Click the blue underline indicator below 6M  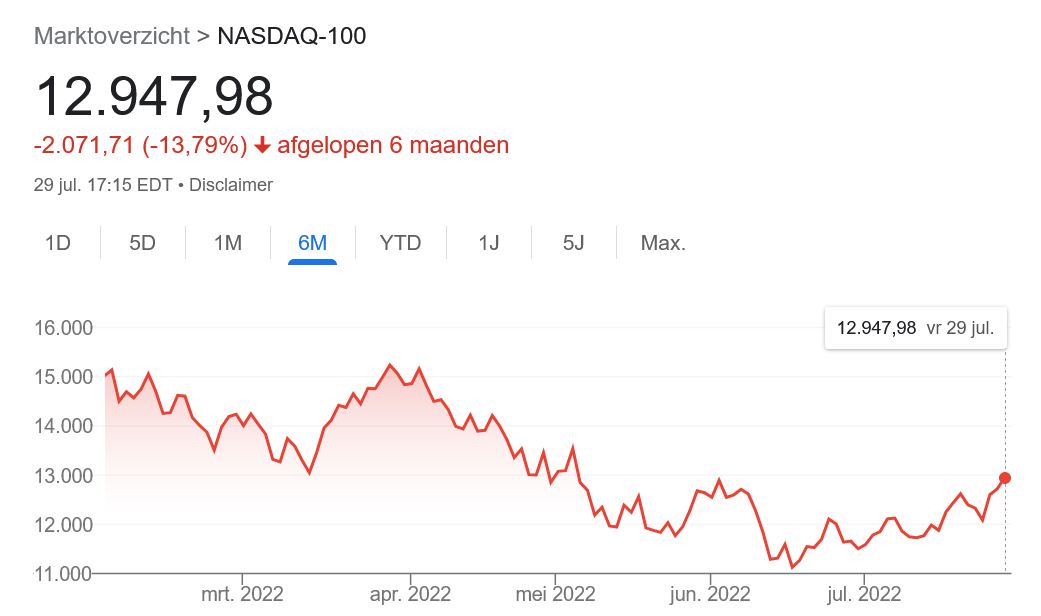(x=313, y=259)
